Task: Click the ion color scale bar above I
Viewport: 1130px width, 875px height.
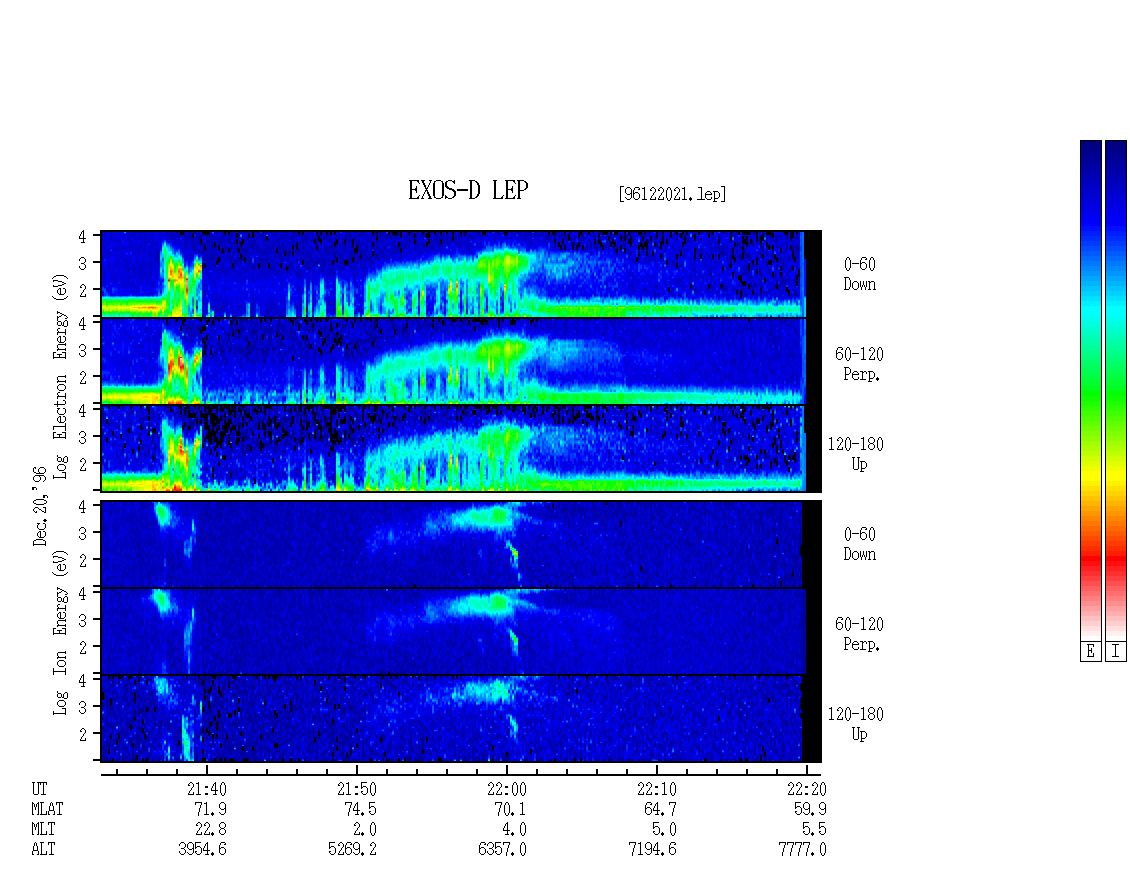Action: [1116, 390]
